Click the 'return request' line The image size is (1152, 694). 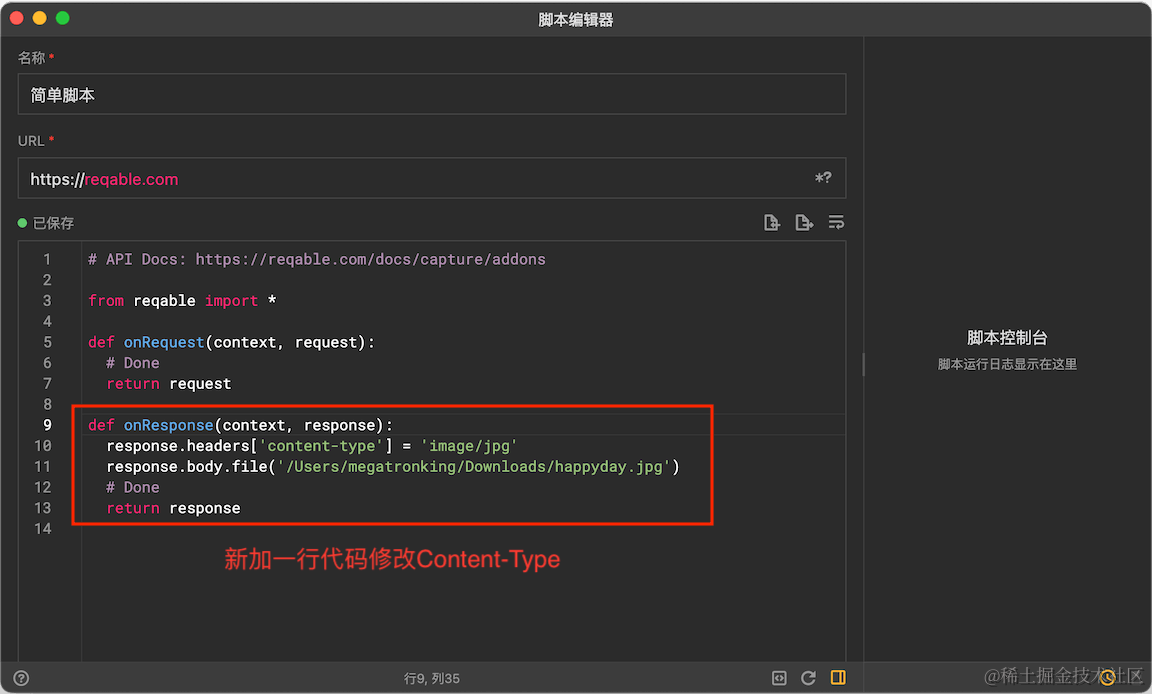point(169,383)
